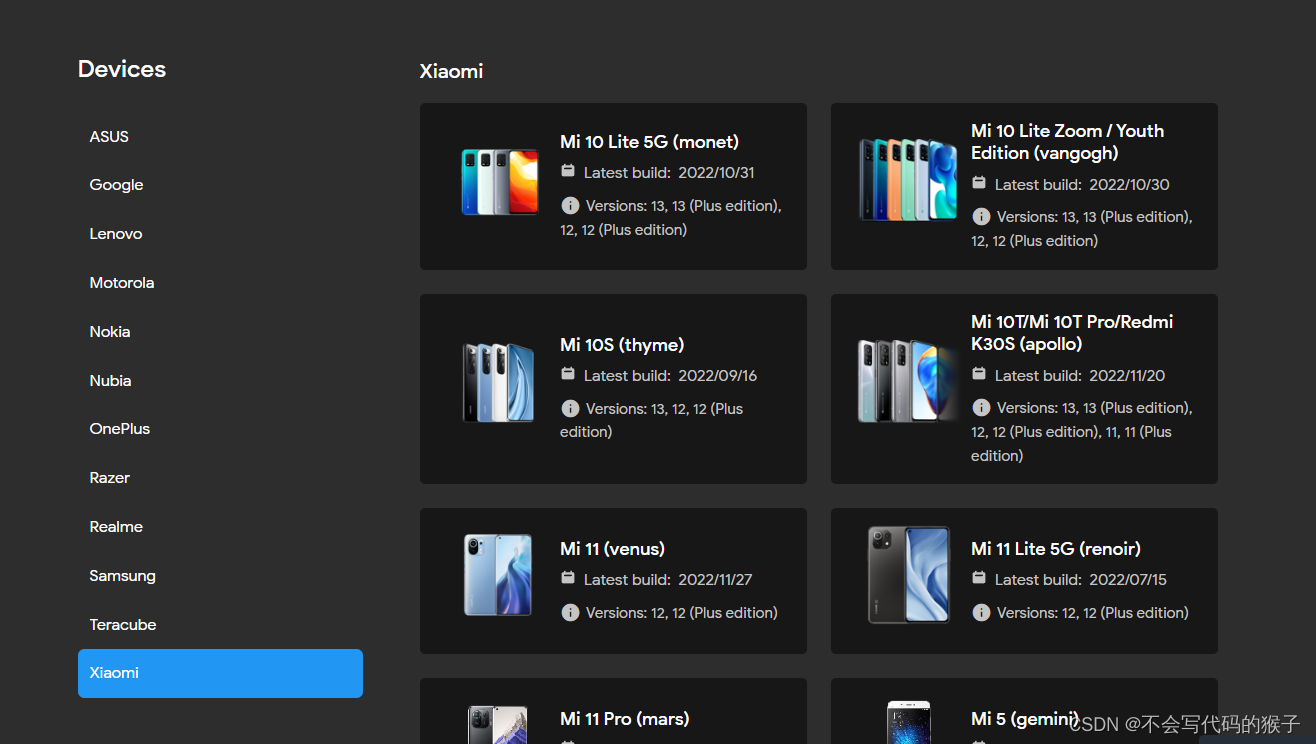Click calendar icon on the monet card
1316x744 pixels.
click(x=568, y=171)
